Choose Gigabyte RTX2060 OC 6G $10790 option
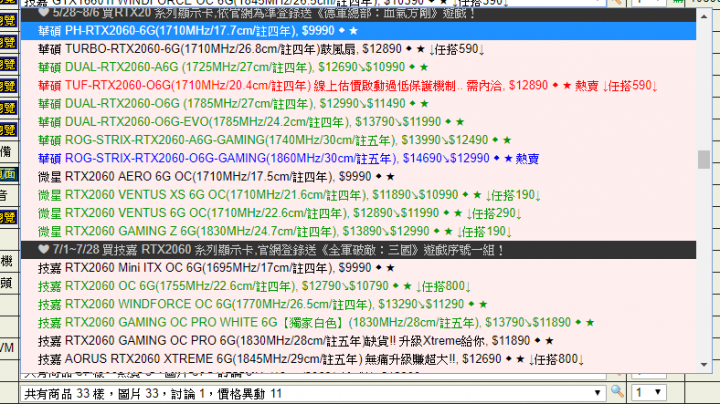The height and width of the screenshot is (404, 720). pos(358,286)
